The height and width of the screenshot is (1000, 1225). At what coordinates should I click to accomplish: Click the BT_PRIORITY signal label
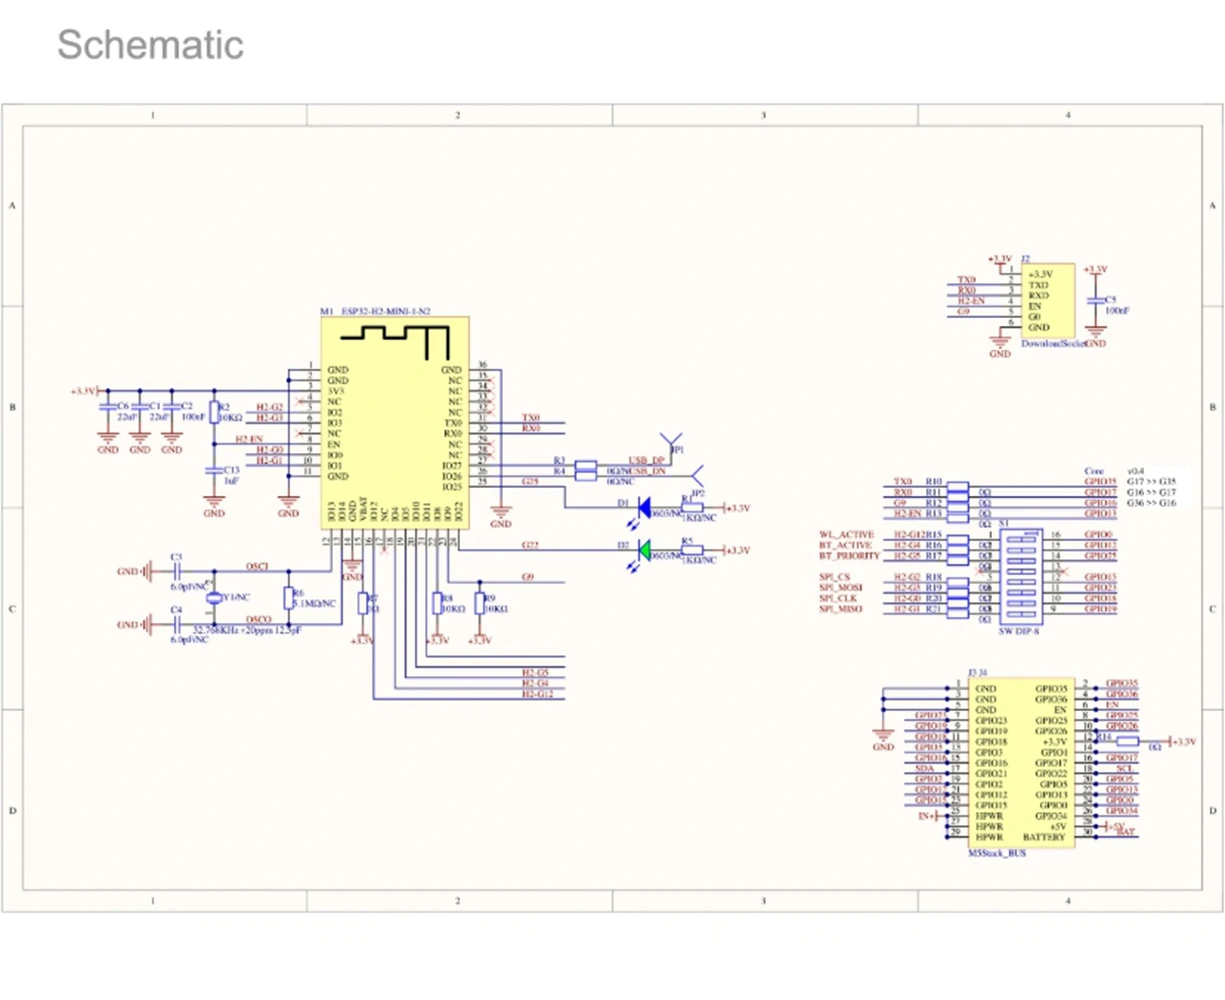click(849, 556)
